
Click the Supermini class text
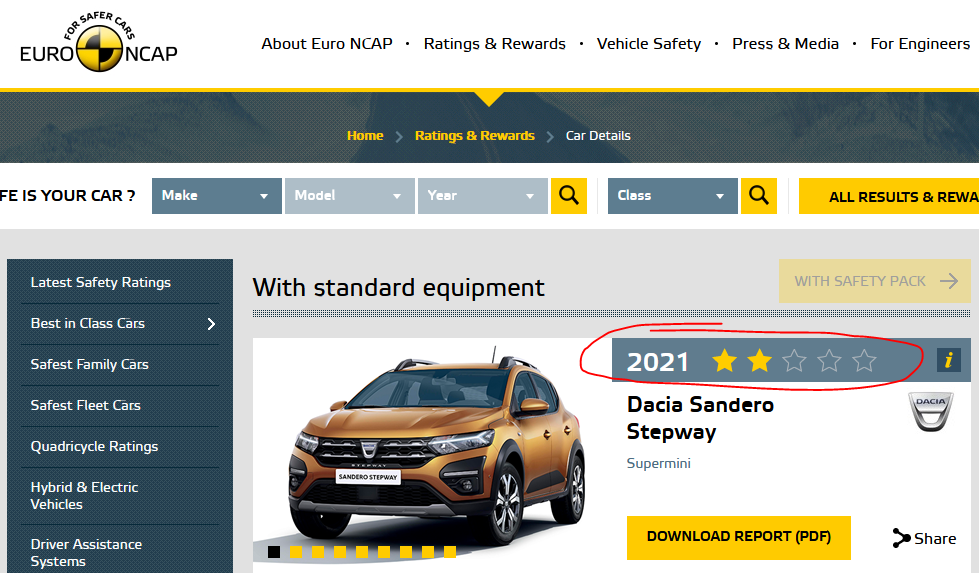[x=659, y=463]
